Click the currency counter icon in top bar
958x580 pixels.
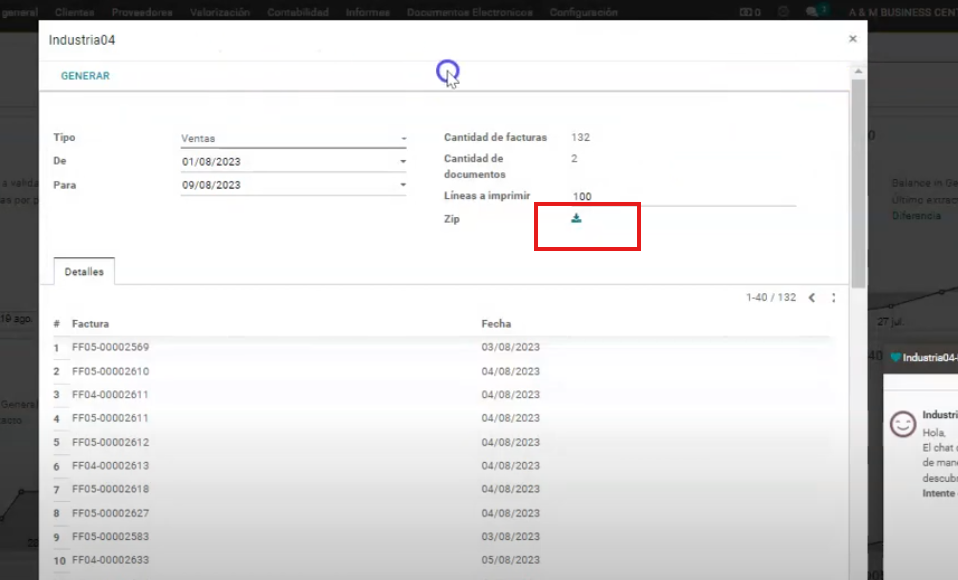click(x=749, y=12)
